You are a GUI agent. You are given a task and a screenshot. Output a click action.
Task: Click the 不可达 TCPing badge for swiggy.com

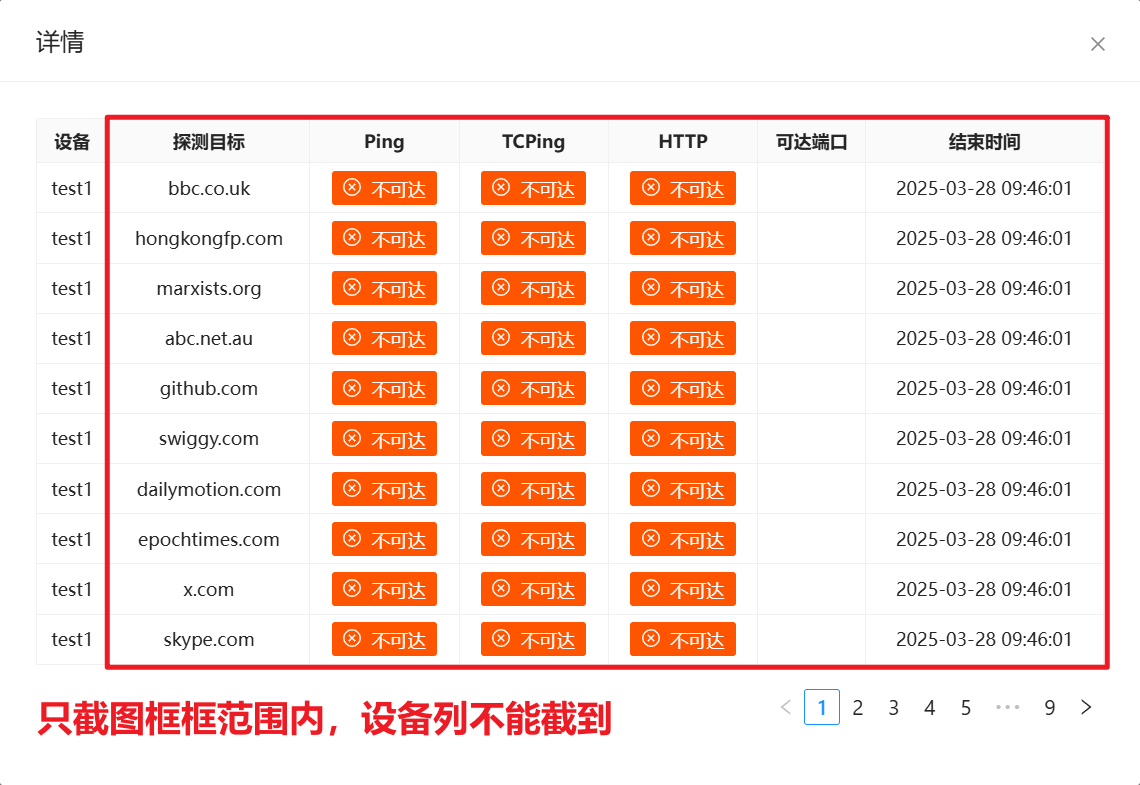coord(533,438)
